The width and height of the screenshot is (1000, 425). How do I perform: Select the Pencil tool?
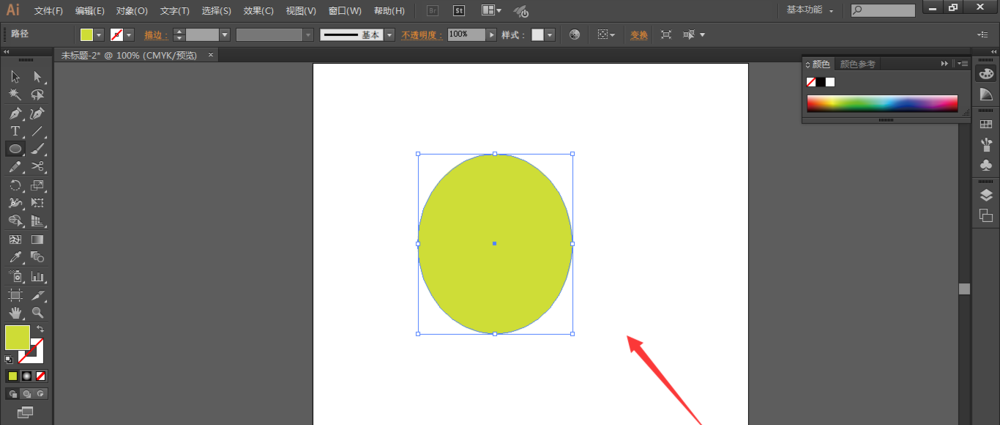click(x=16, y=167)
